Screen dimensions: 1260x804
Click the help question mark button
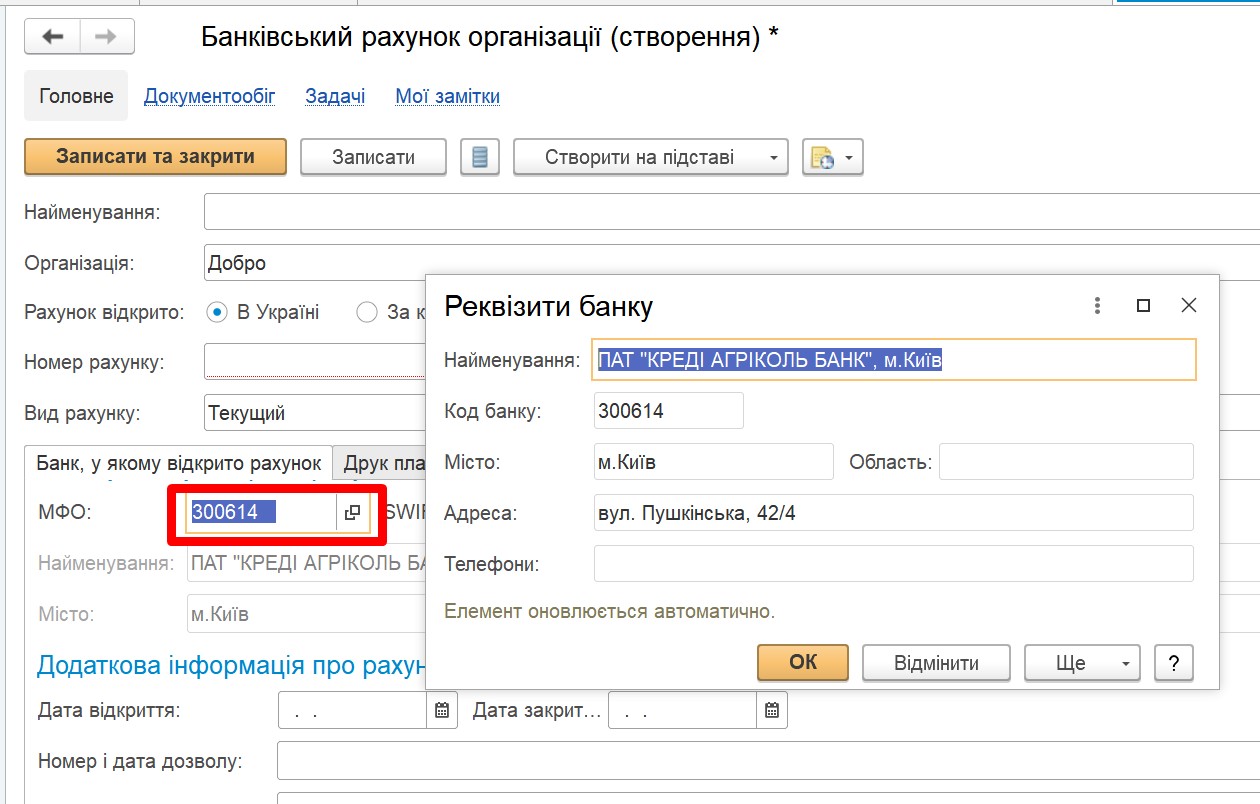click(x=1174, y=662)
